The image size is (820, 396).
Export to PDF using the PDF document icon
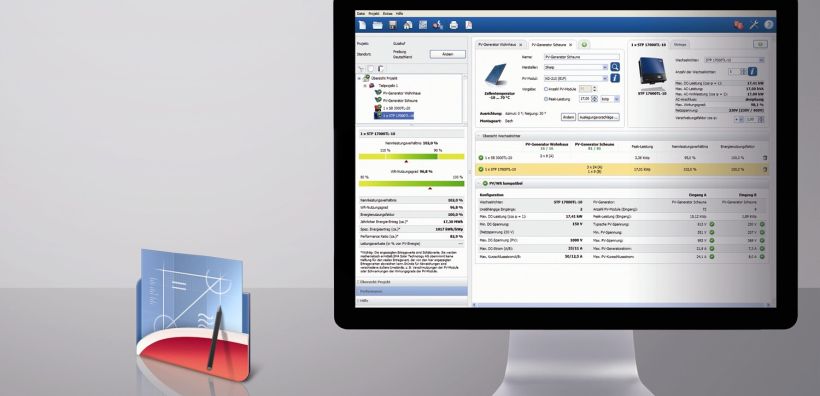click(x=469, y=25)
